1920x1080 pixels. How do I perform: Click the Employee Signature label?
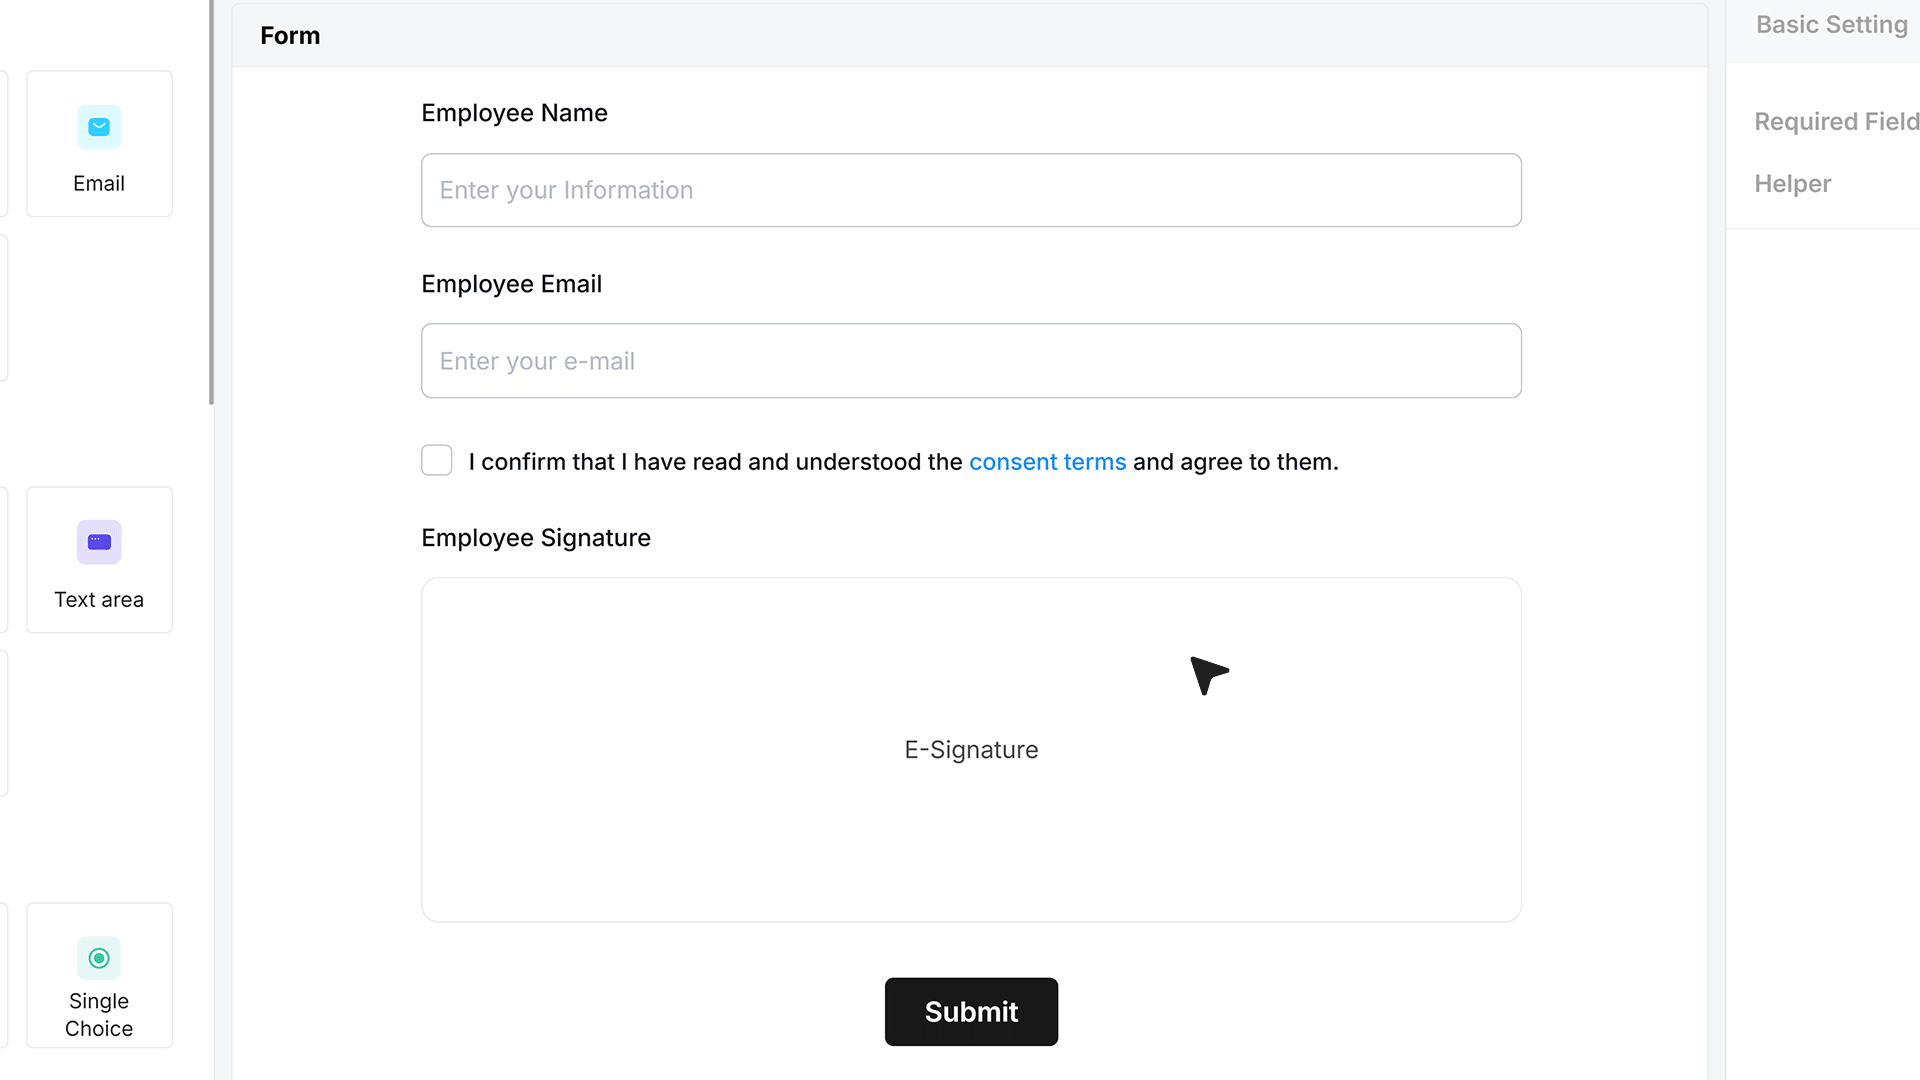tap(536, 538)
